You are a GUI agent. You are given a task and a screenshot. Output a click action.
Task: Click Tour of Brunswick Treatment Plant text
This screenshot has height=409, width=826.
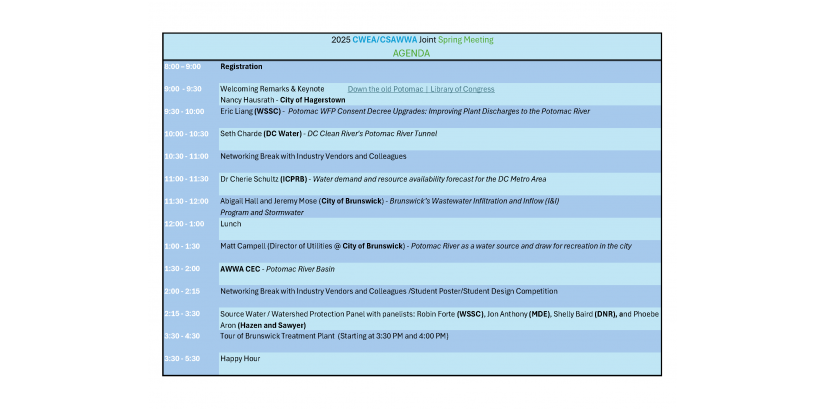point(335,336)
